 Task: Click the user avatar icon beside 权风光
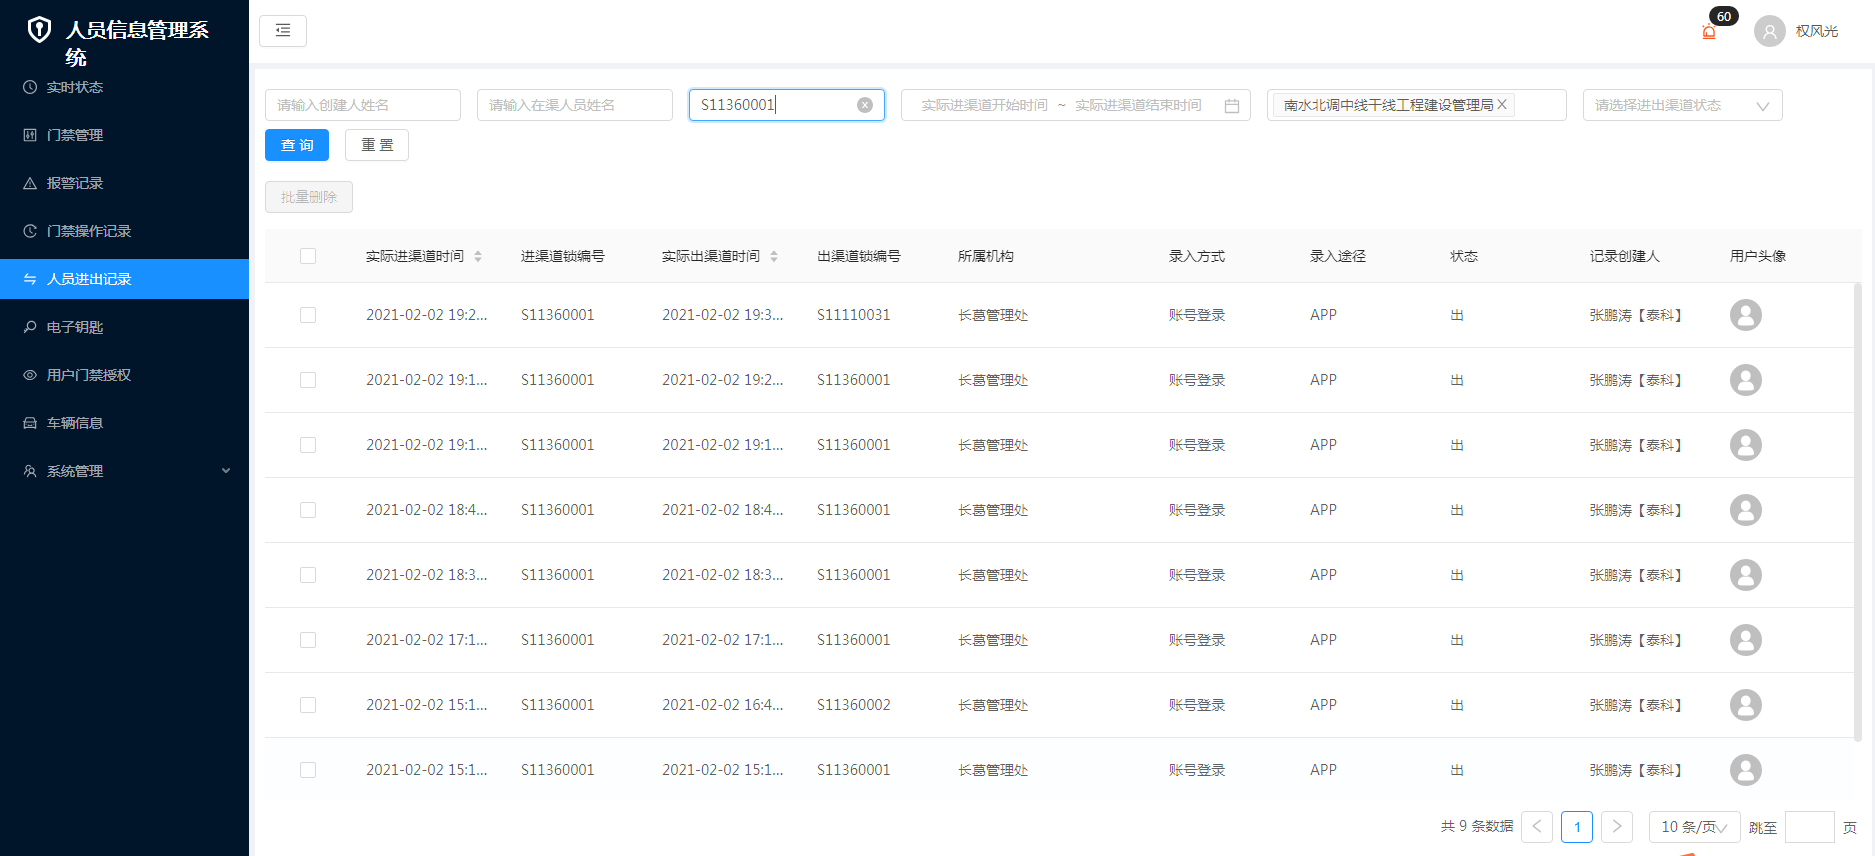click(1769, 31)
